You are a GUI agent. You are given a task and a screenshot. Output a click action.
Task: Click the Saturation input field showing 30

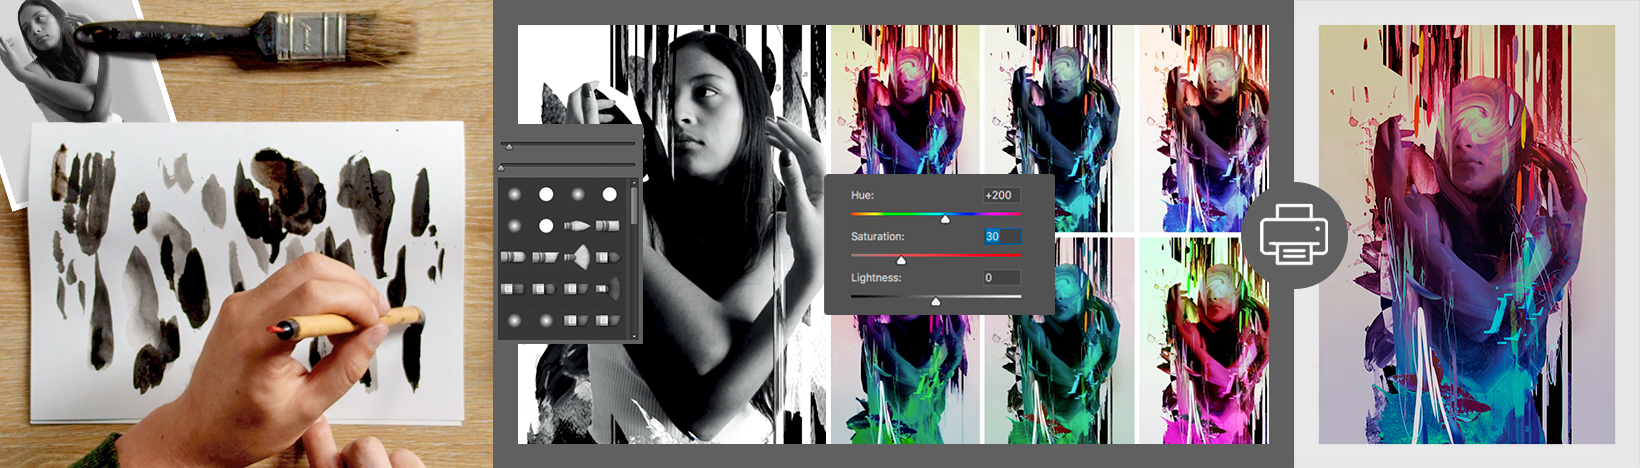click(x=1000, y=237)
